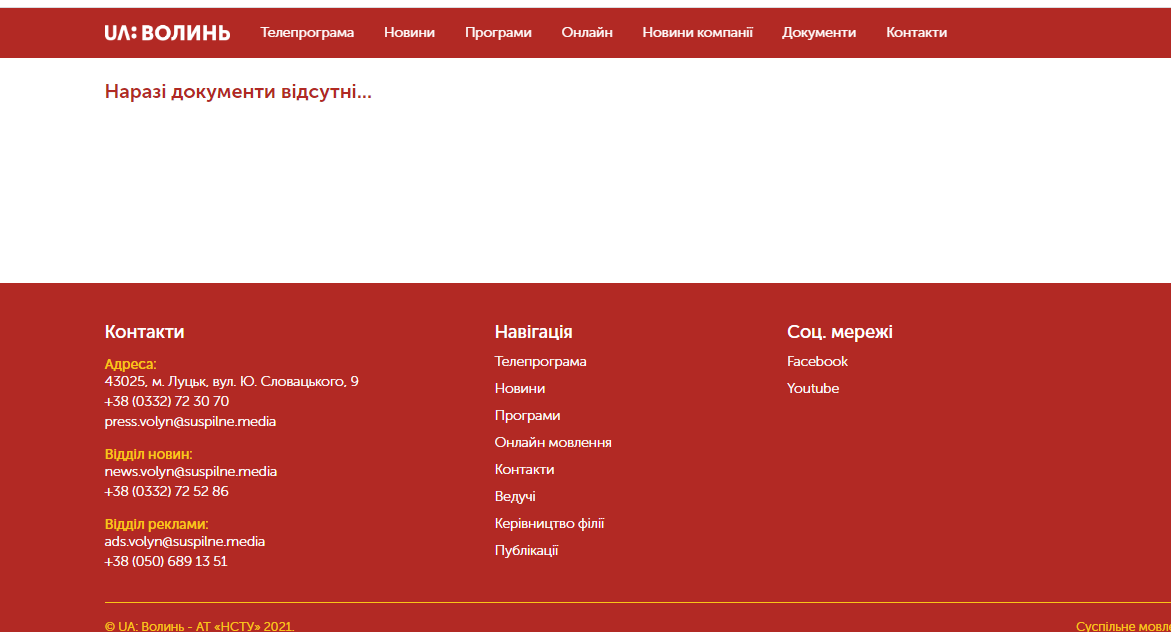
Task: Click the news.volyn@suspilne.media email link
Action: [190, 471]
